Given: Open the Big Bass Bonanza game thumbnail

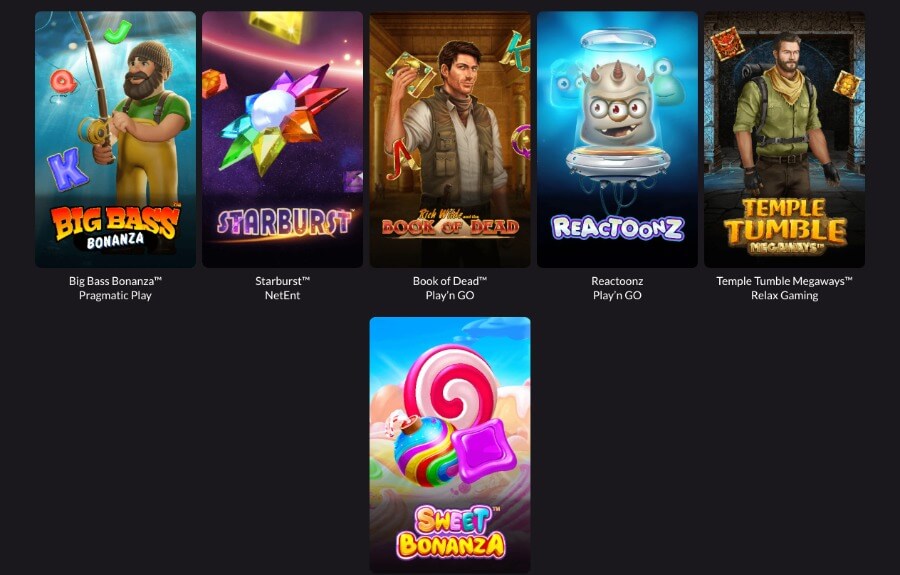Looking at the screenshot, I should tap(115, 139).
